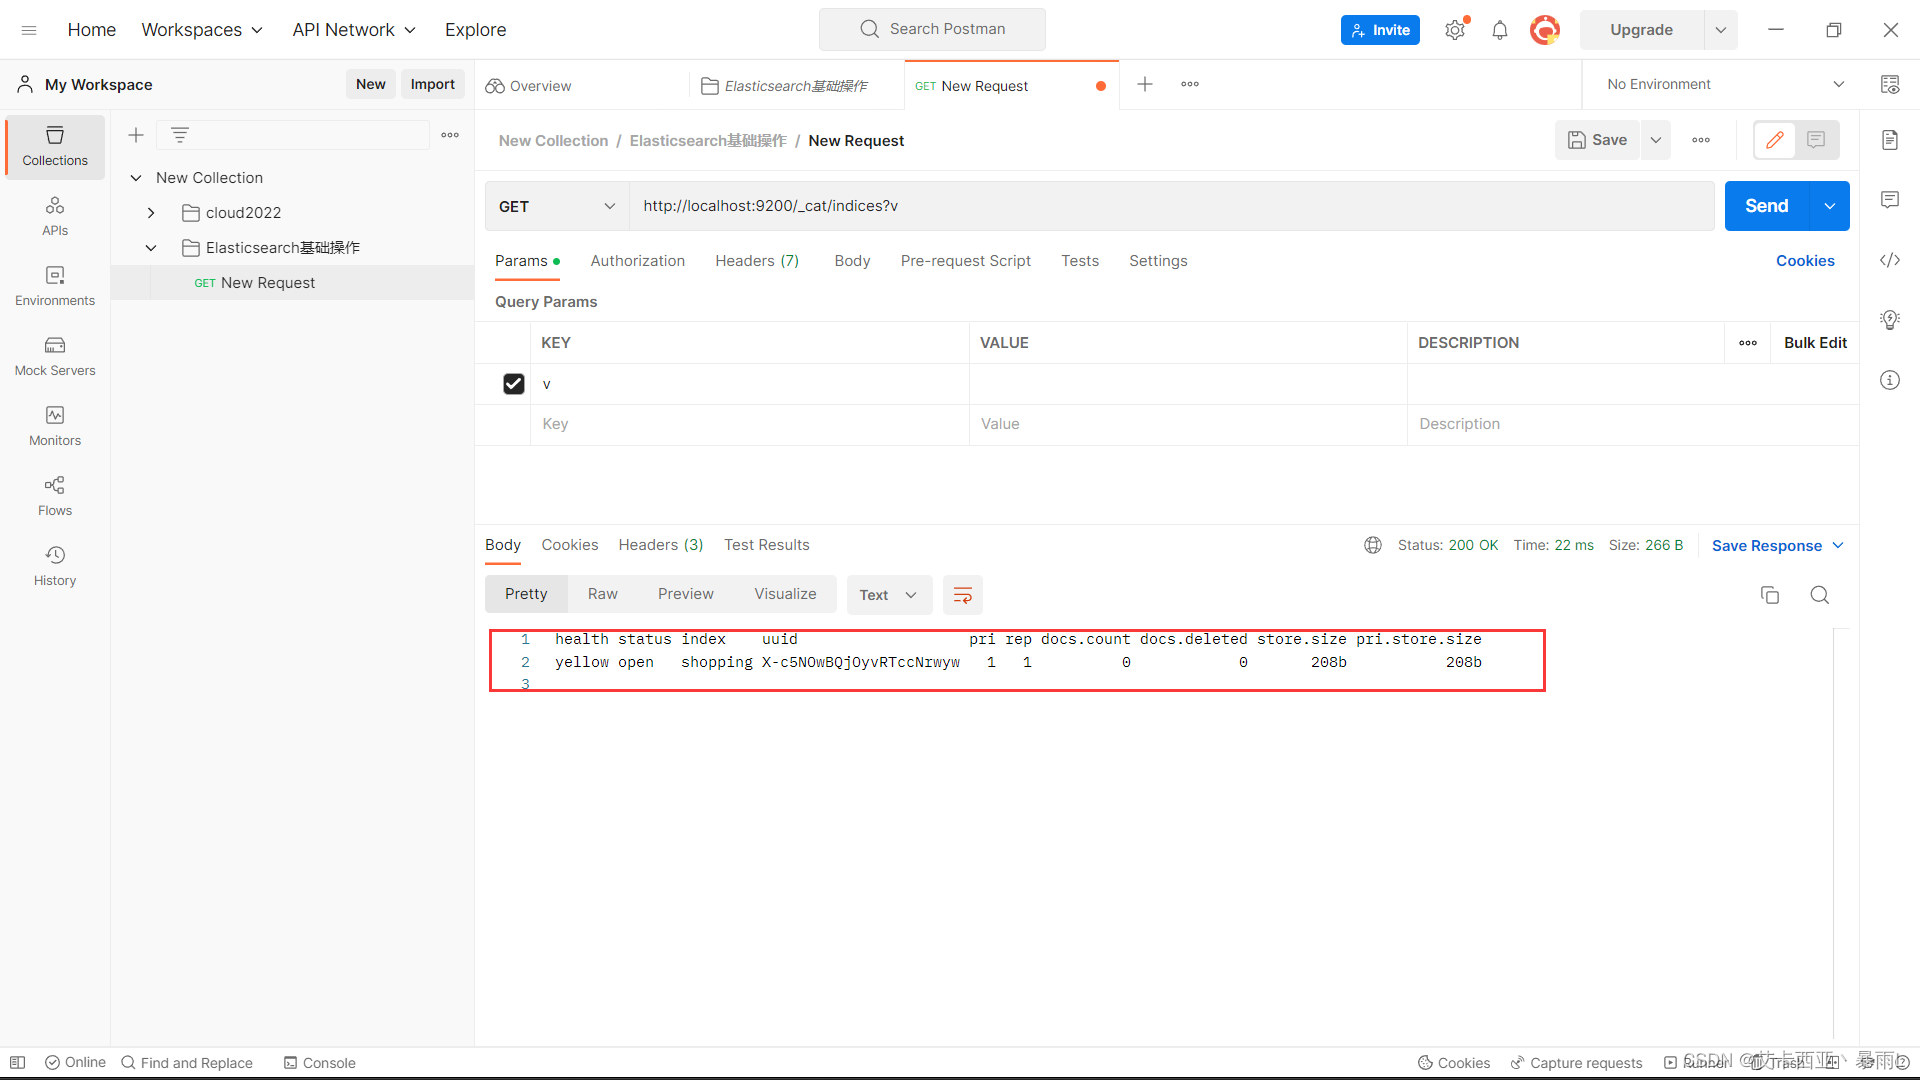Open the Save options dropdown arrow

pyautogui.click(x=1656, y=140)
